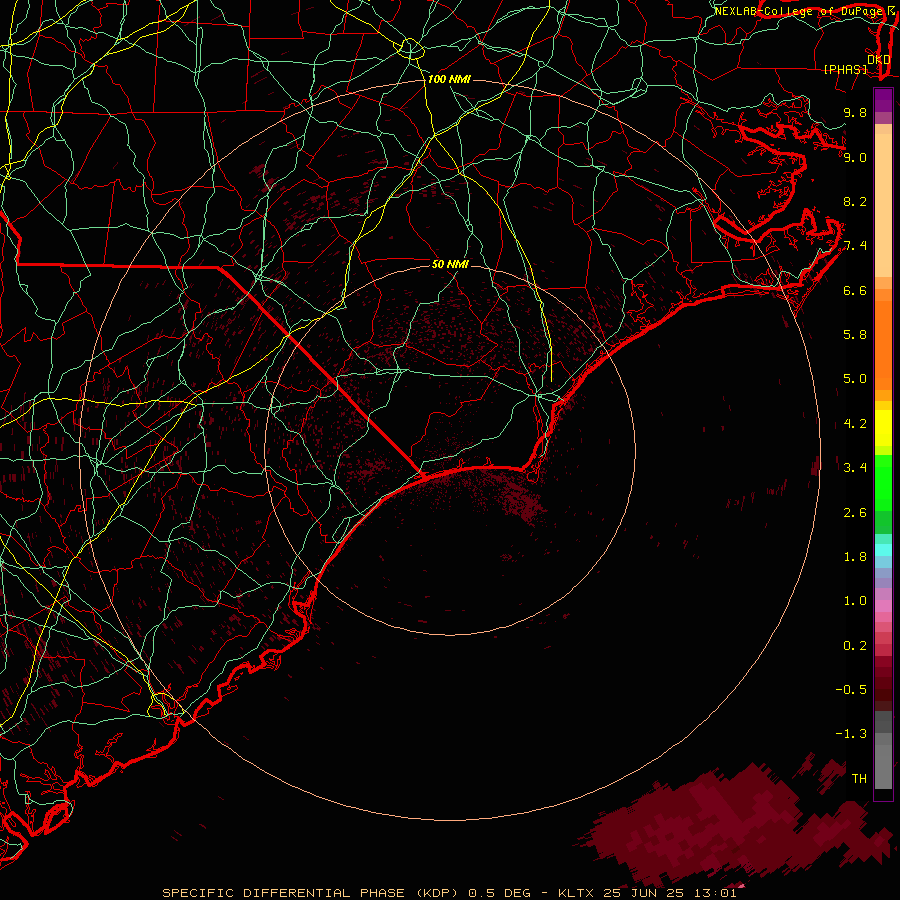900x900 pixels.
Task: Click the 5.8 scale value
Action: 855,335
